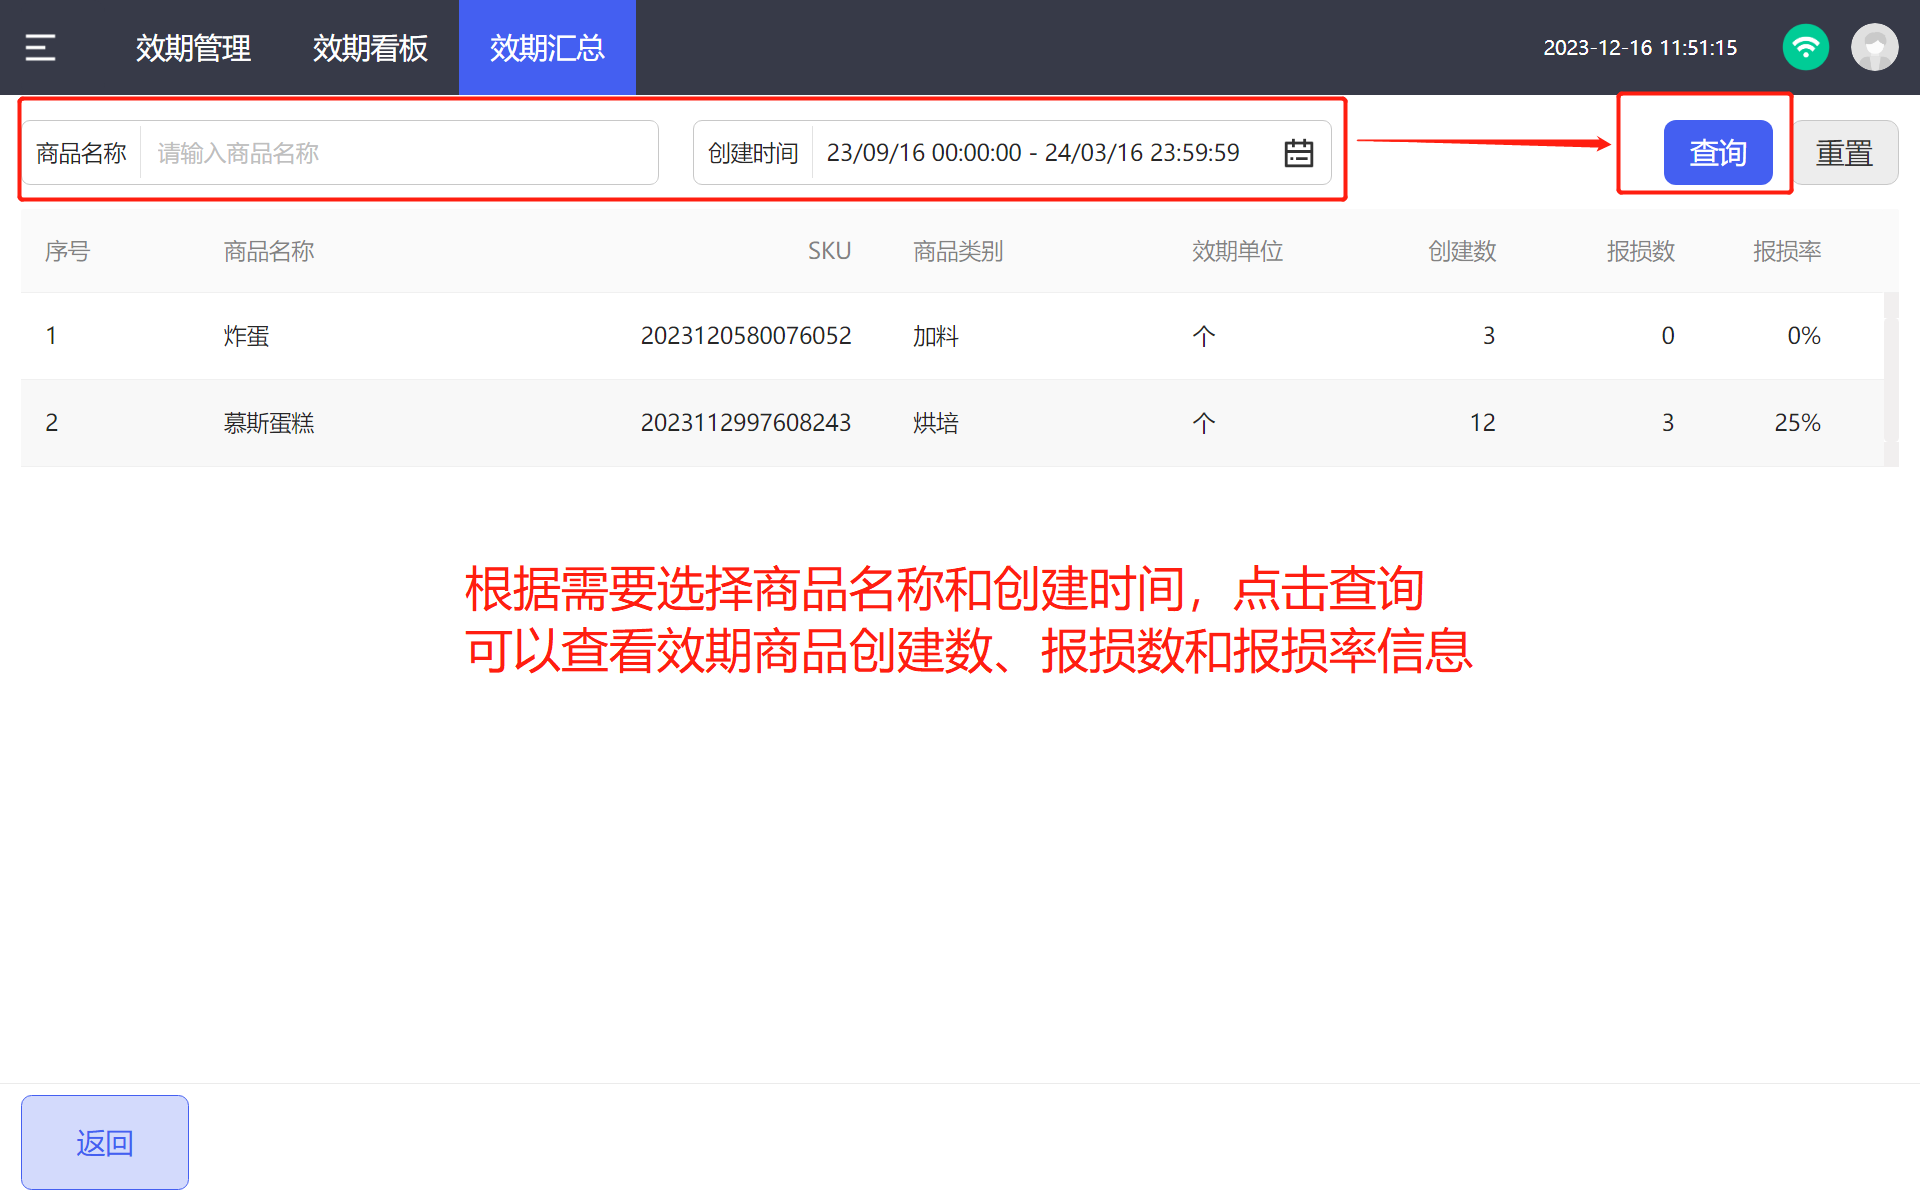Open the user avatar profile icon
The width and height of the screenshot is (1920, 1200).
point(1874,47)
